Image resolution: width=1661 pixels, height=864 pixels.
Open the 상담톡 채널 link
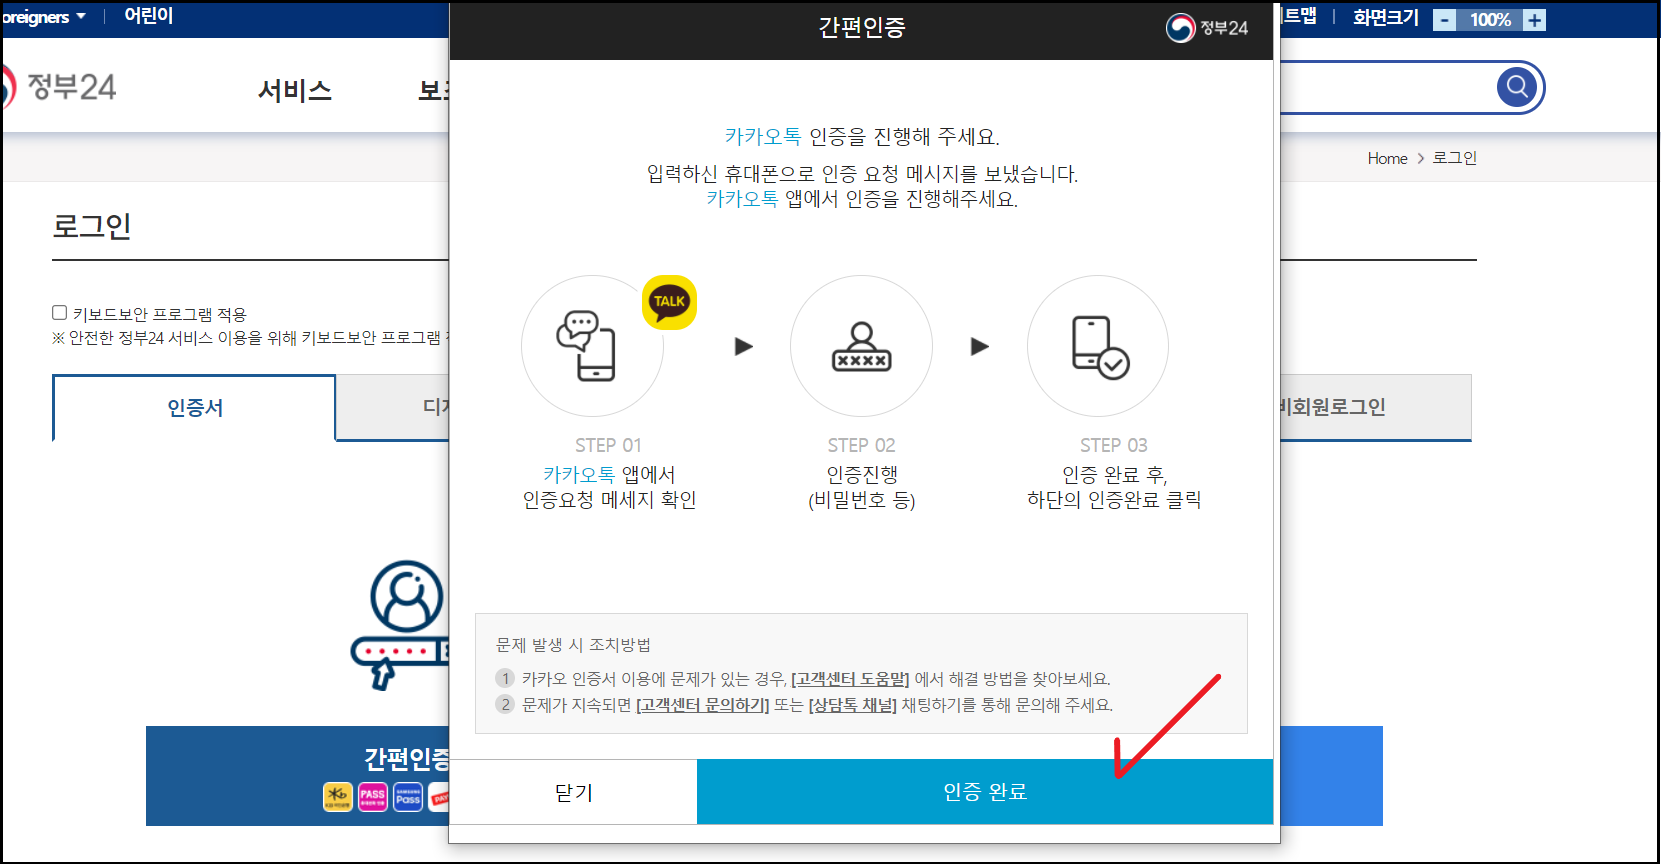coord(852,705)
